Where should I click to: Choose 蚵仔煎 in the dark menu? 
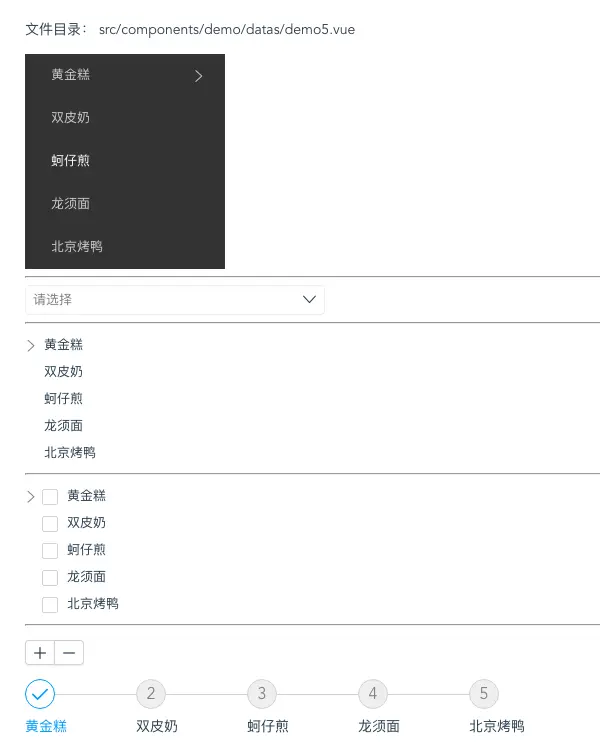[x=125, y=161]
